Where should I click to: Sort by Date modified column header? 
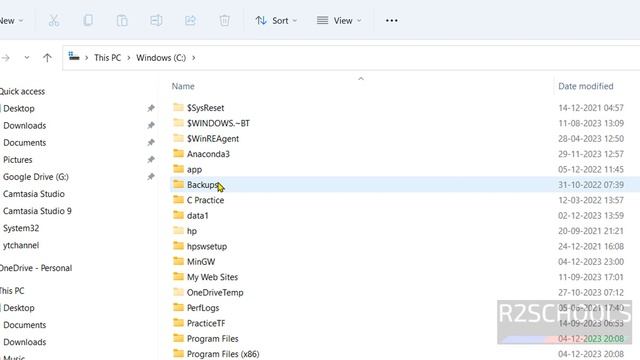586,86
